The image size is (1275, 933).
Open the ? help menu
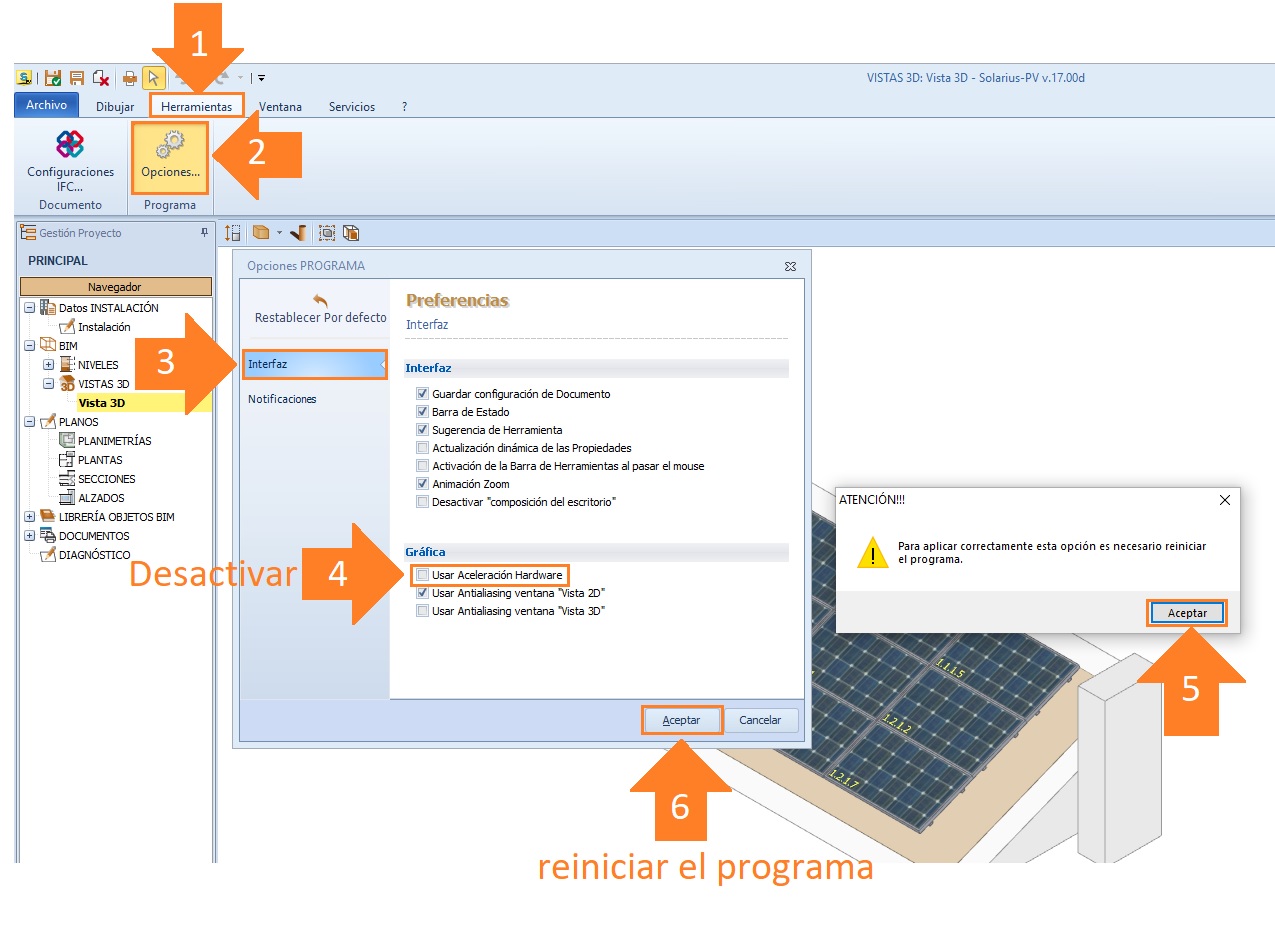click(x=405, y=106)
